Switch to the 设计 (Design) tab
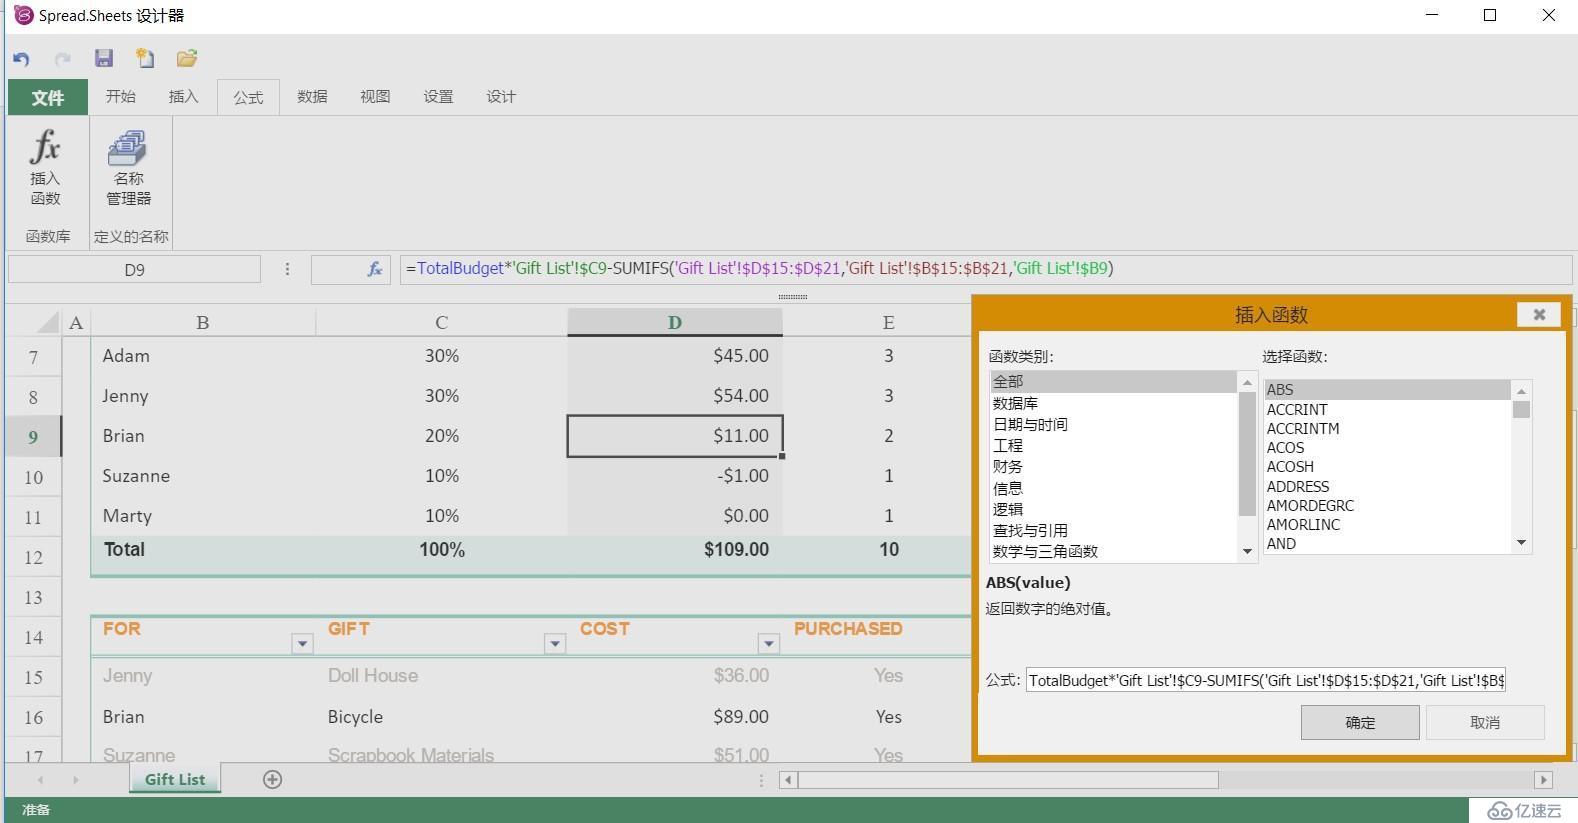The width and height of the screenshot is (1578, 823). pyautogui.click(x=501, y=96)
